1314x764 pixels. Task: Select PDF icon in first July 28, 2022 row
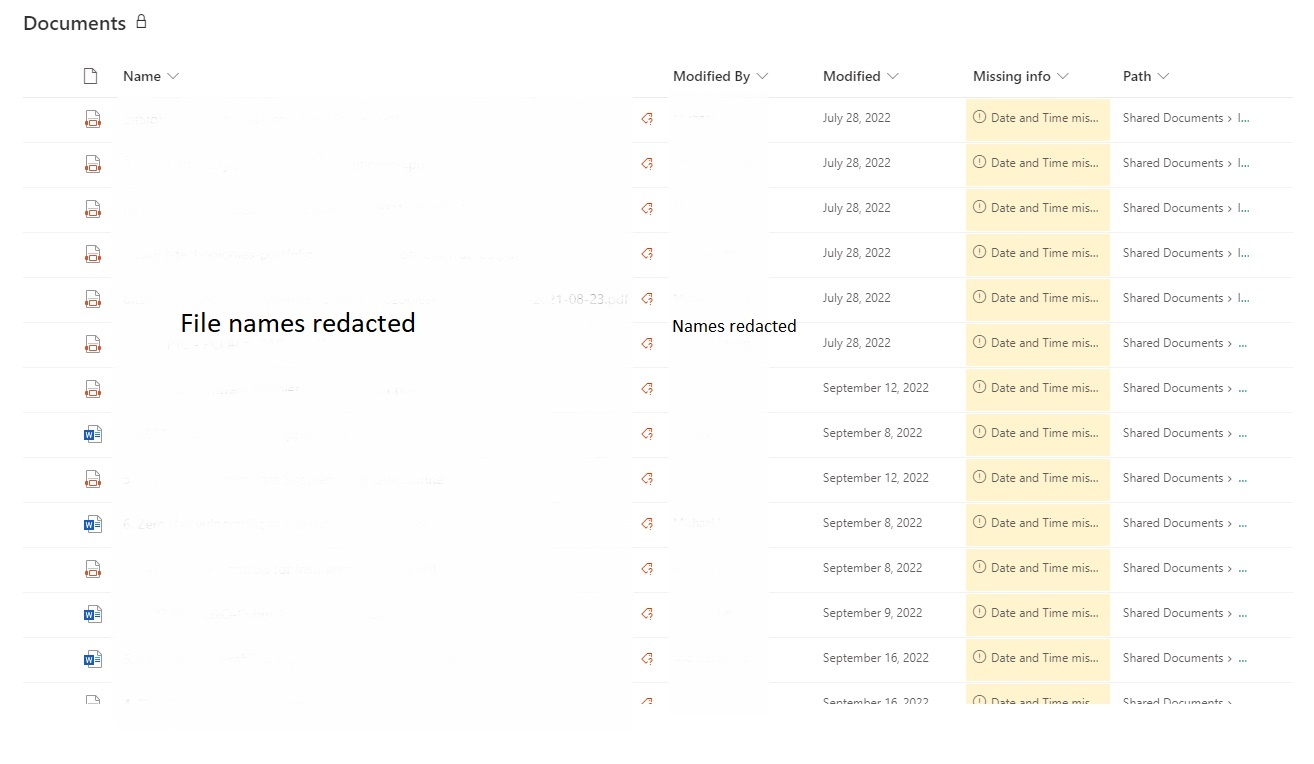point(93,119)
